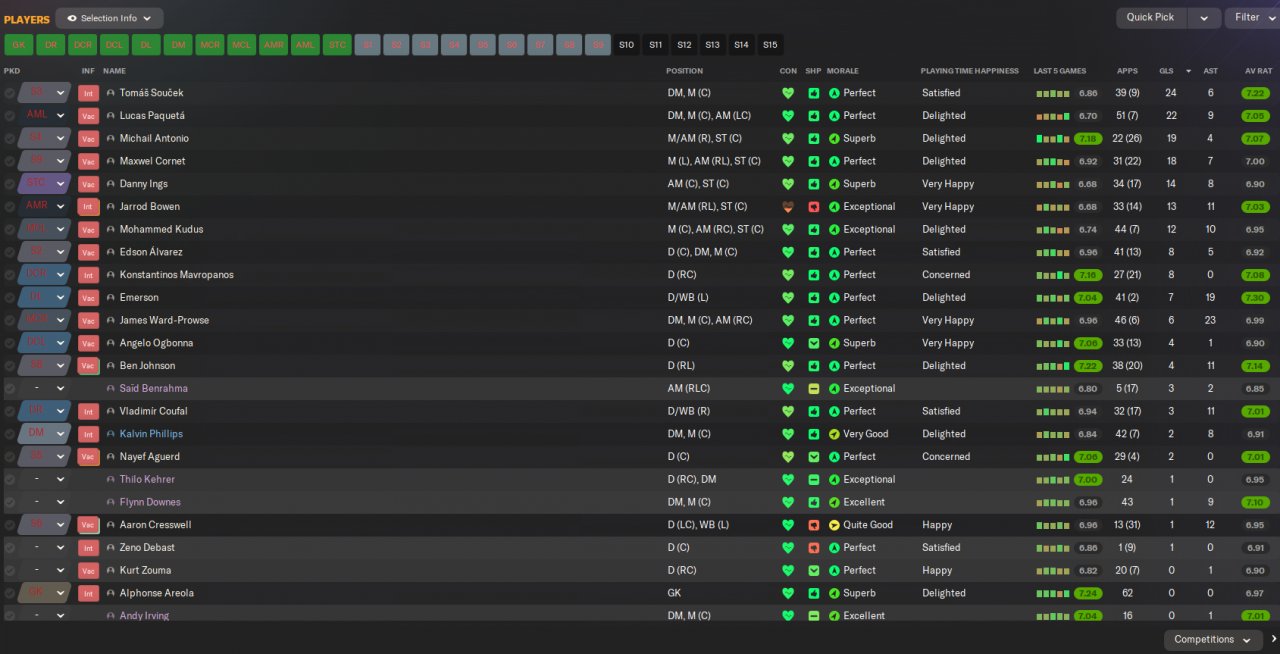Click the condition heart icon for Tomáš Souček
This screenshot has width=1280, height=654.
(788, 93)
